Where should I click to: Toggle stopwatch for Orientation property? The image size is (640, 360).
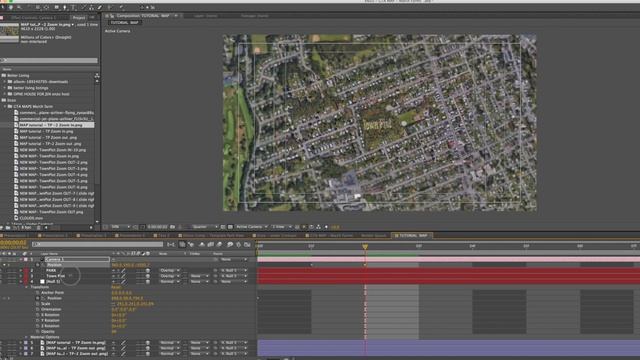38,309
